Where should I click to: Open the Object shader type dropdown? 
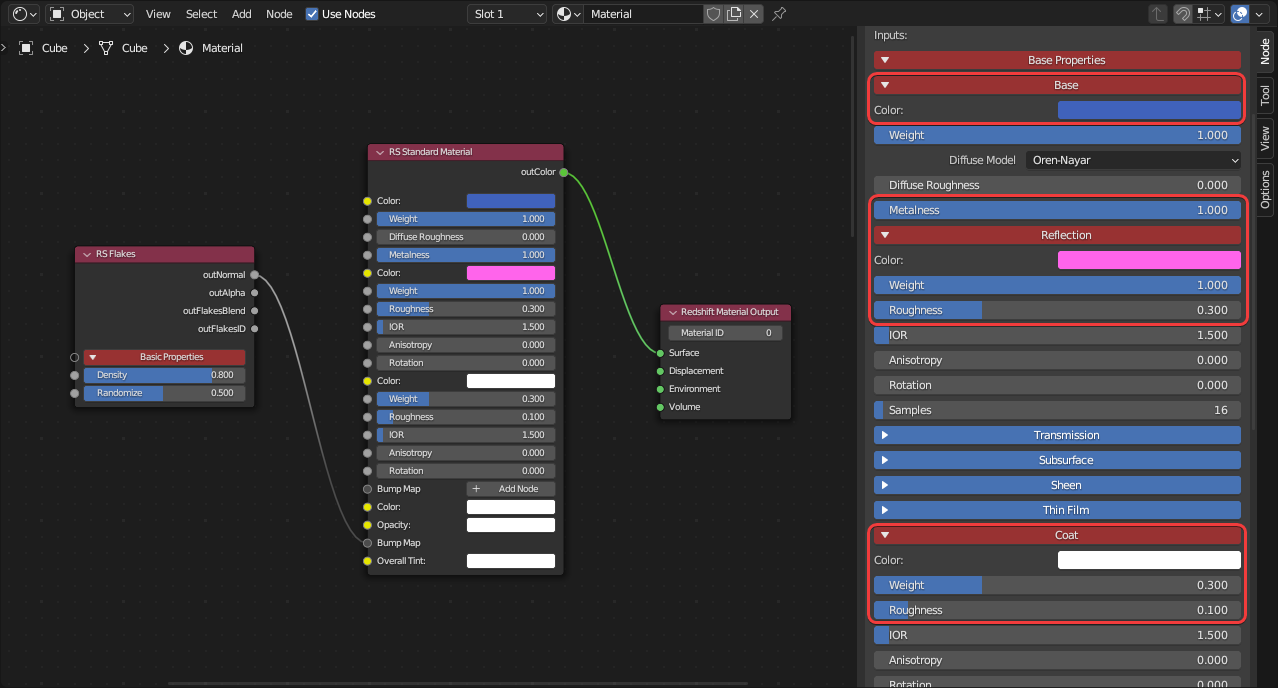[90, 14]
